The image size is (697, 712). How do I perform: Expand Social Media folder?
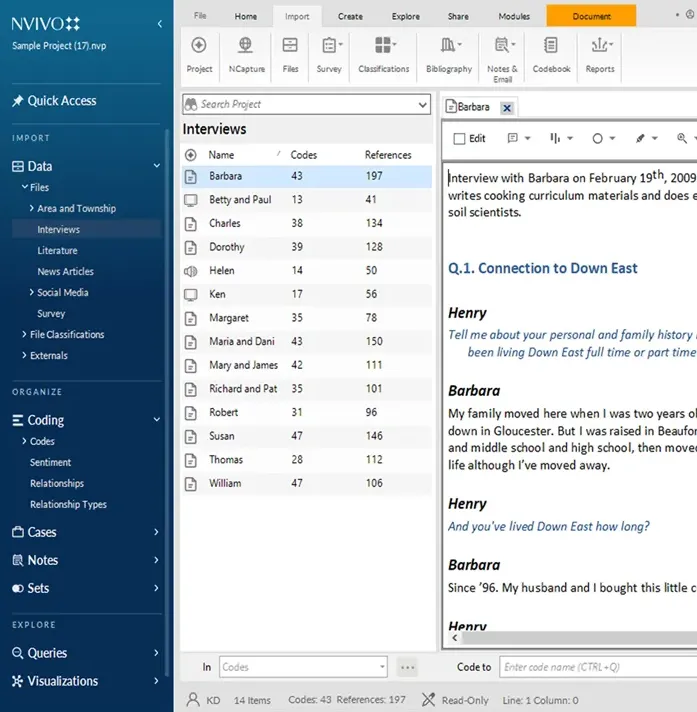31,292
